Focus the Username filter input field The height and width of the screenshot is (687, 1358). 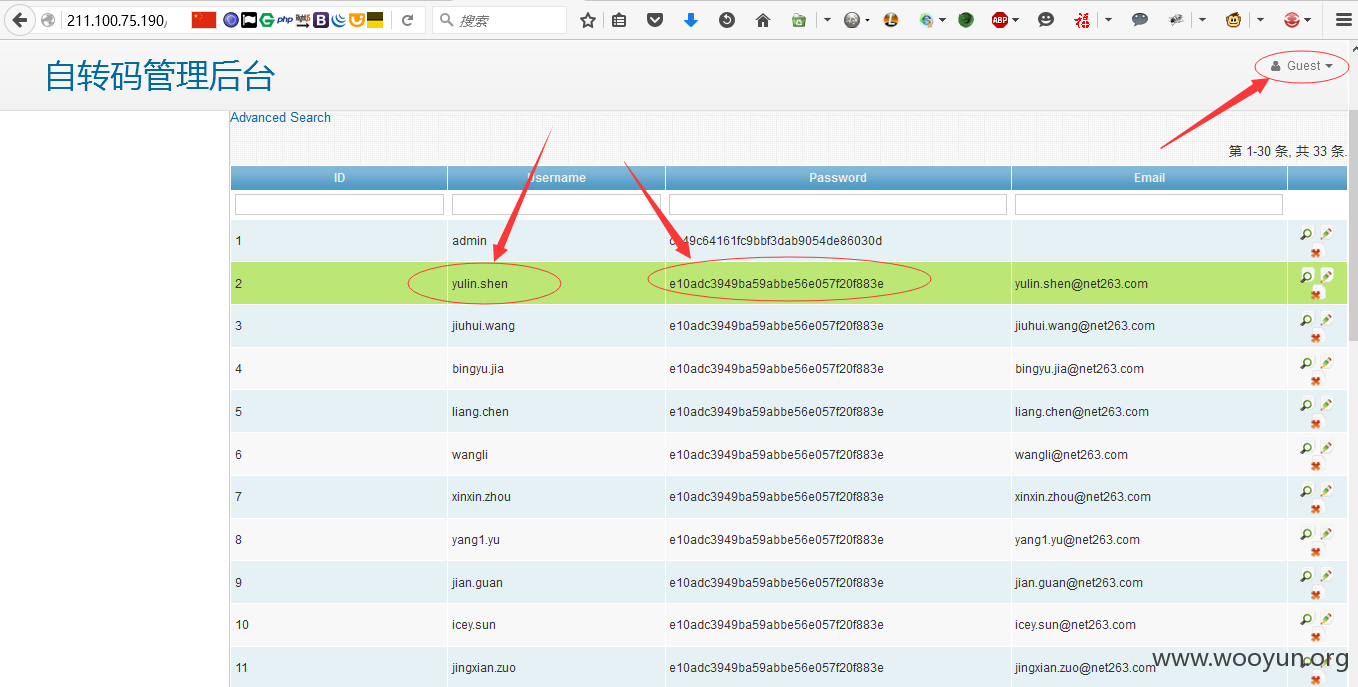pyautogui.click(x=556, y=204)
